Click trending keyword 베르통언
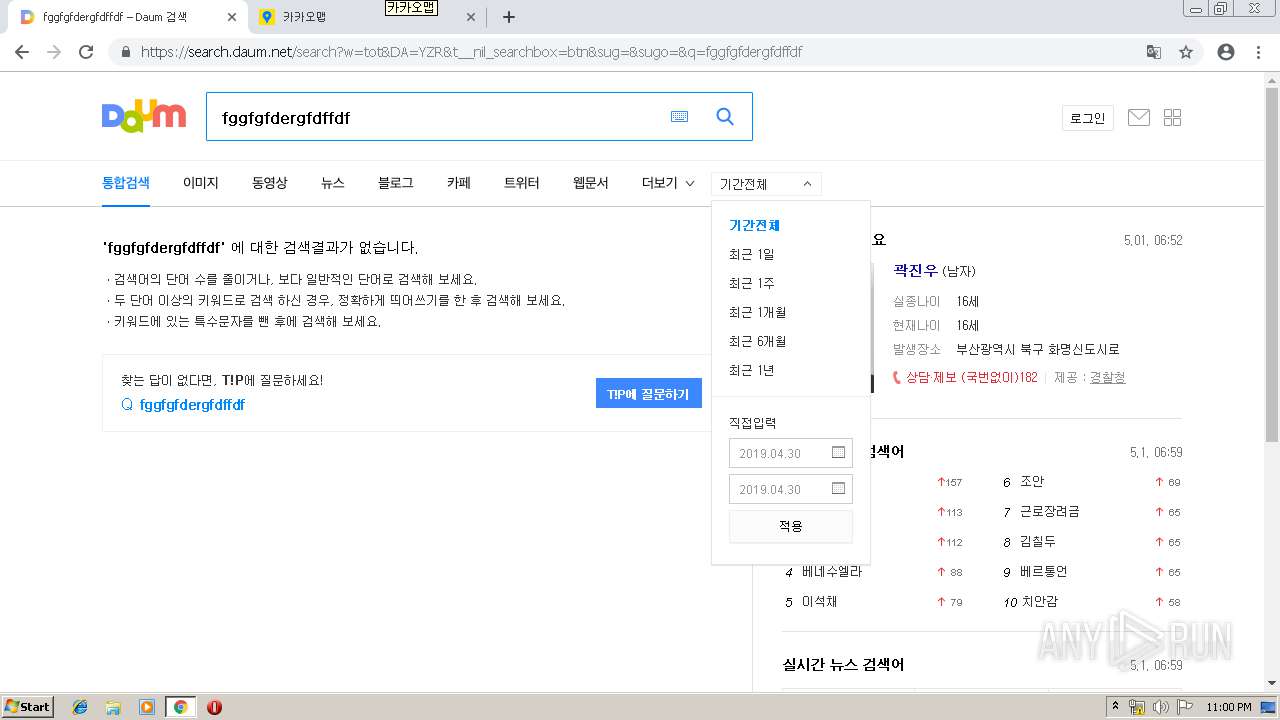1280x720 pixels. point(1044,572)
